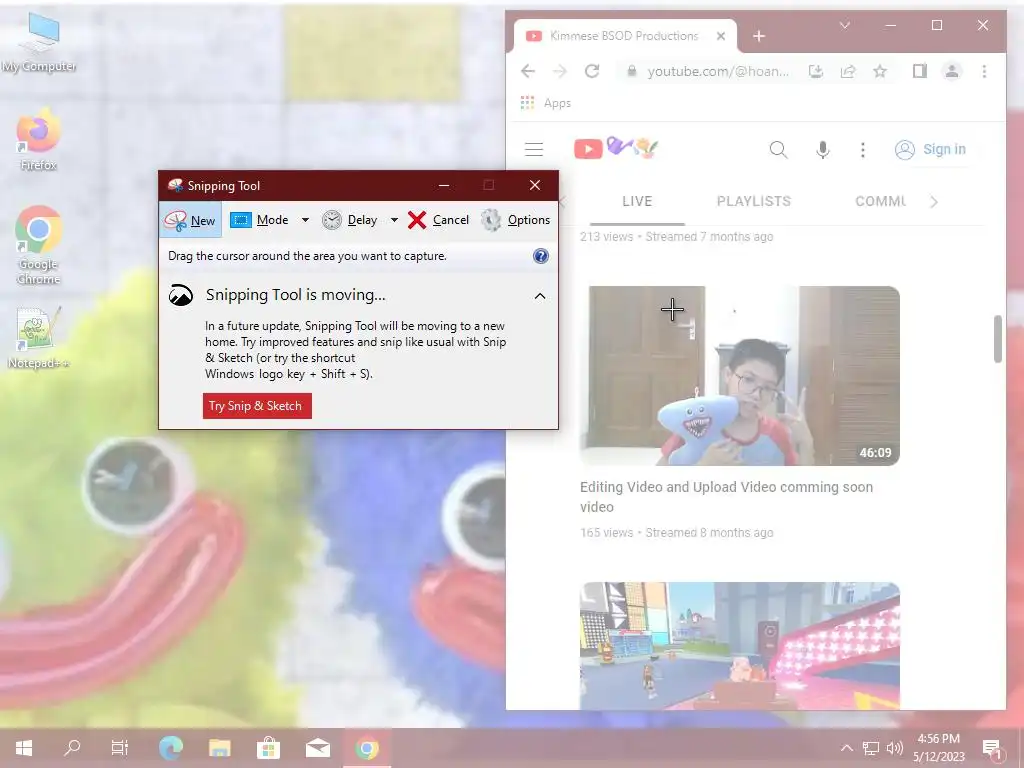Click the blue help icon in Snipping Tool
This screenshot has width=1024, height=768.
541,256
